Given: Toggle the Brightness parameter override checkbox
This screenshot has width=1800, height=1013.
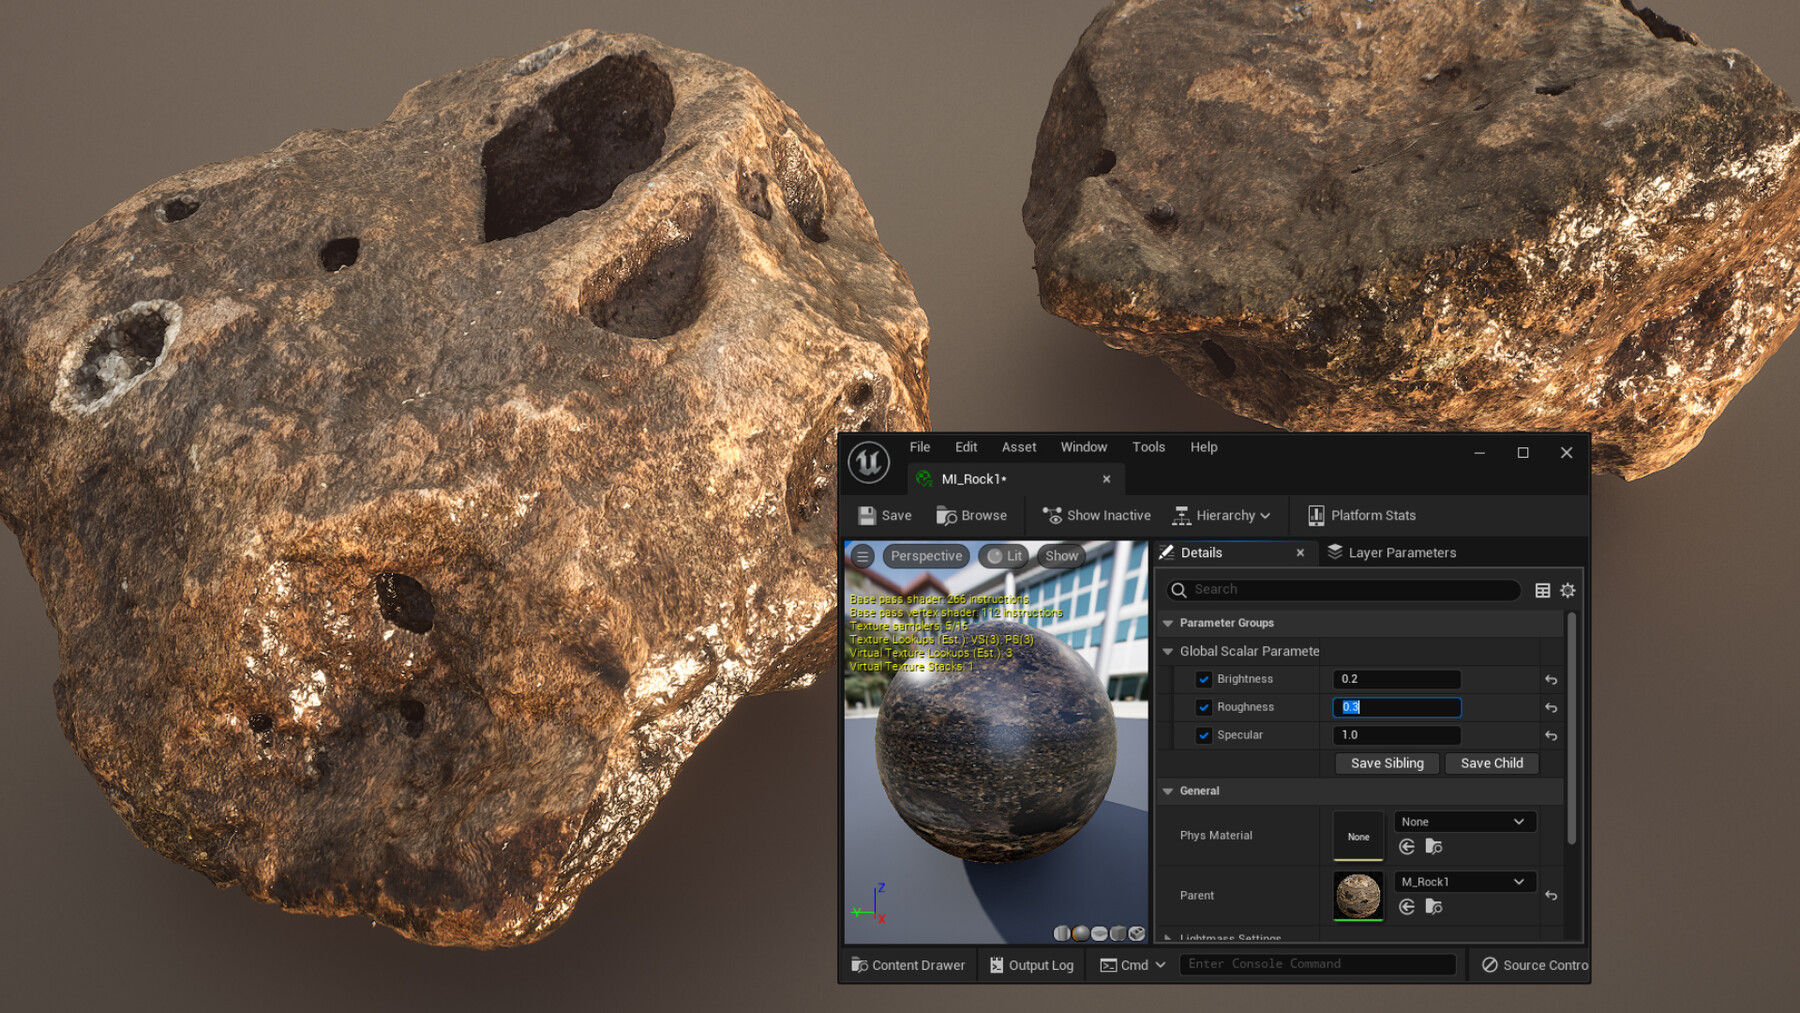Looking at the screenshot, I should (1204, 679).
